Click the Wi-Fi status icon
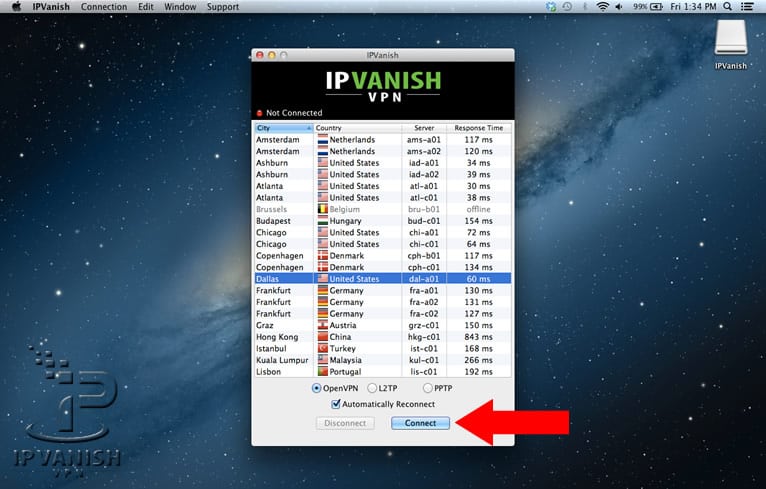This screenshot has width=766, height=489. click(603, 6)
